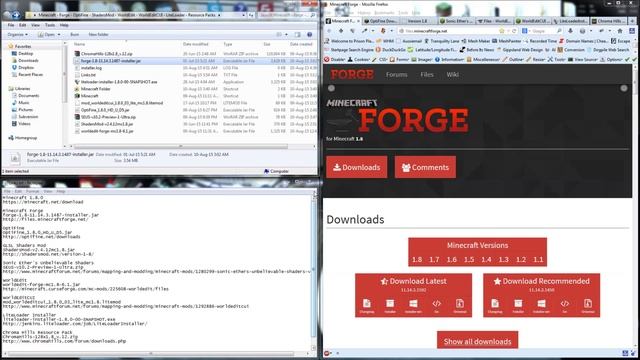The image size is (640, 360).
Task: Click Firefox home icon in toolbar
Action: pos(620,31)
